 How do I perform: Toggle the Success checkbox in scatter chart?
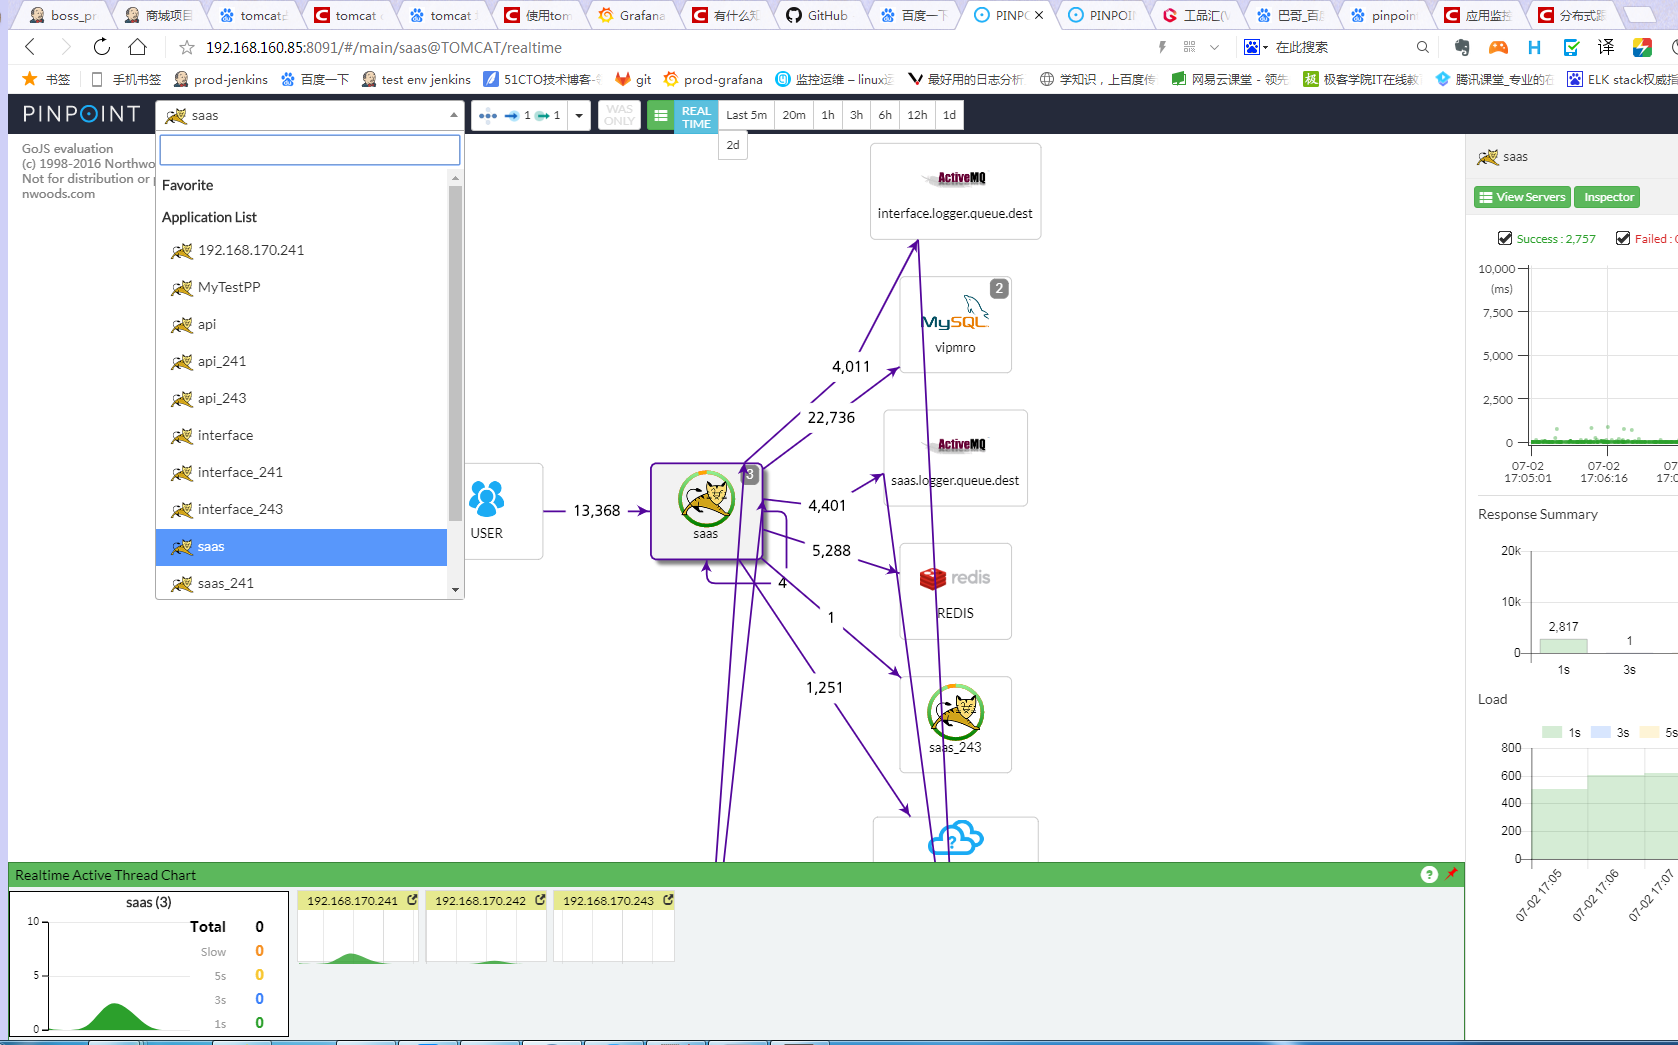[x=1505, y=238]
